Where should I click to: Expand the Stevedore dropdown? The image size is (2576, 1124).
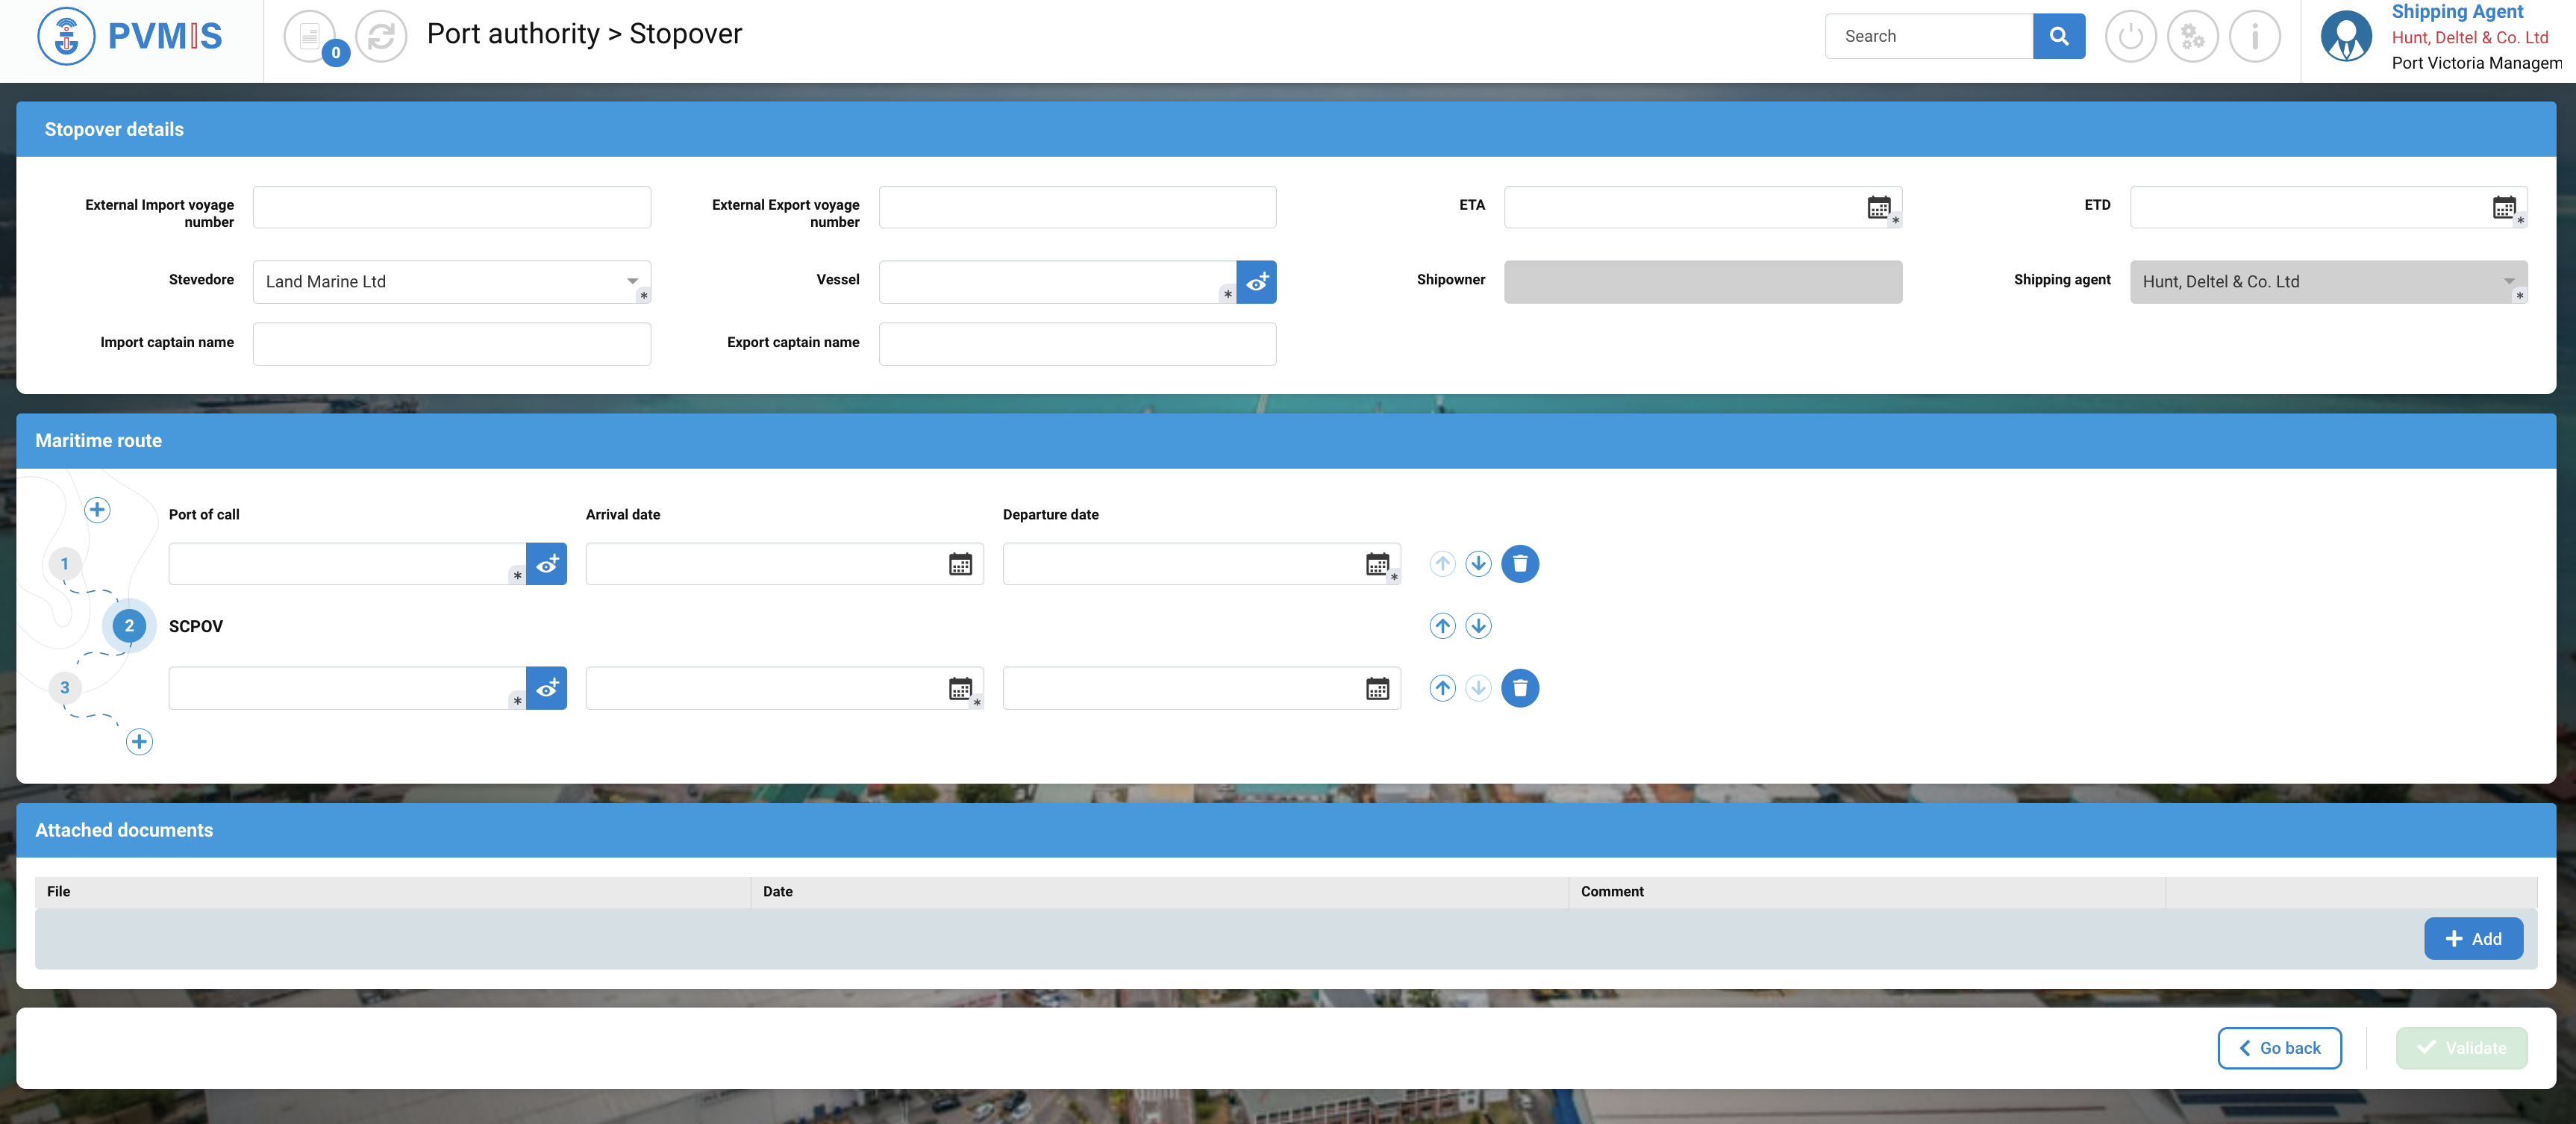[632, 281]
